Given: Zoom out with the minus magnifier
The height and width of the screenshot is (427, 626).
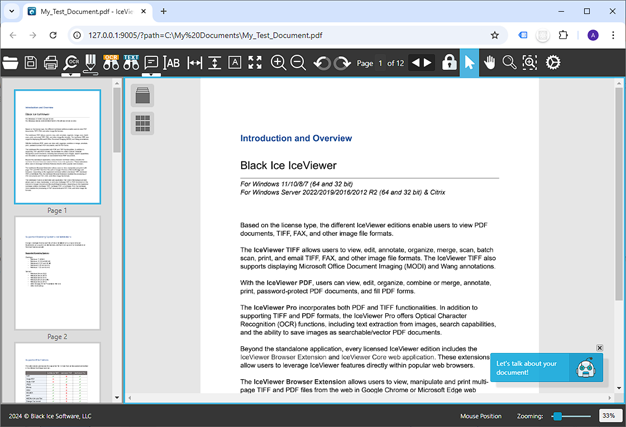Looking at the screenshot, I should [x=298, y=63].
